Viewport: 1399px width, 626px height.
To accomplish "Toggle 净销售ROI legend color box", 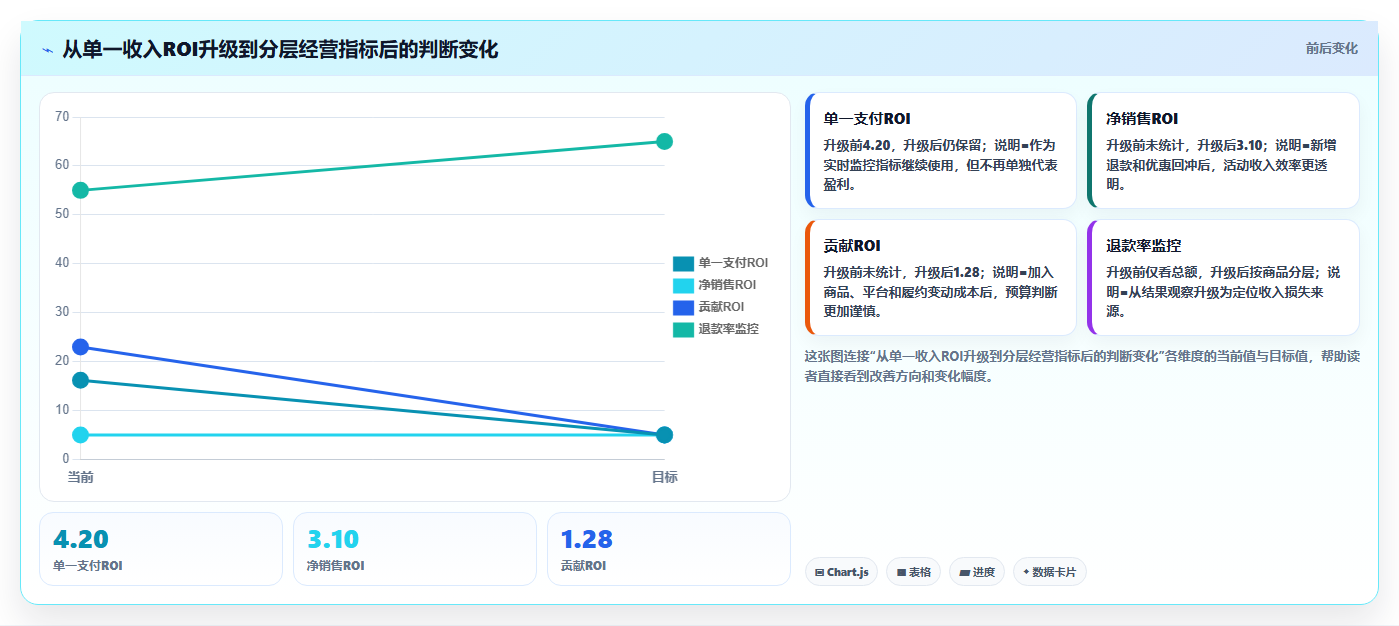I will click(x=683, y=285).
